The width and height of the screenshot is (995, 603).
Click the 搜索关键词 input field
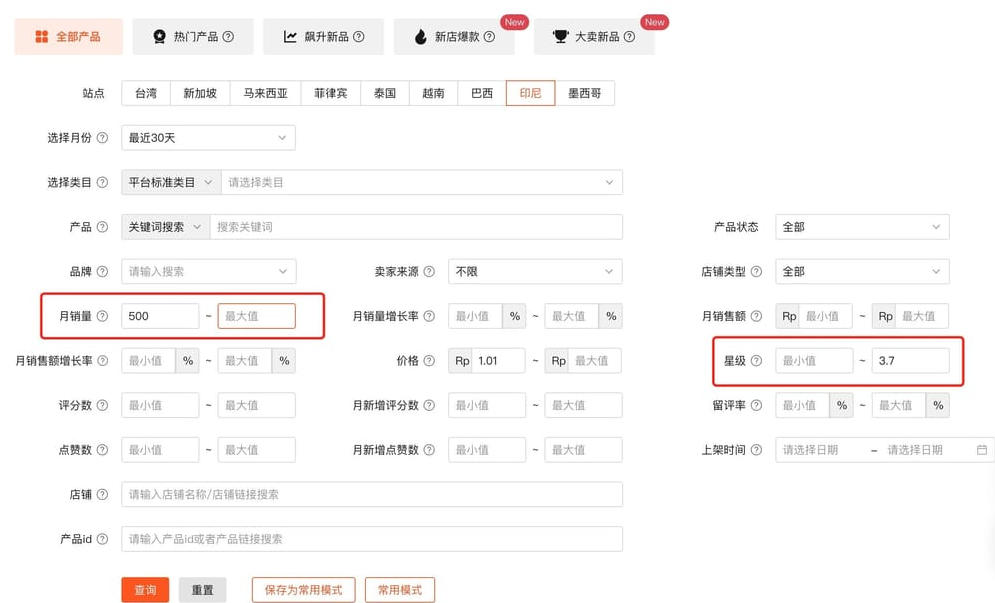[x=416, y=227]
